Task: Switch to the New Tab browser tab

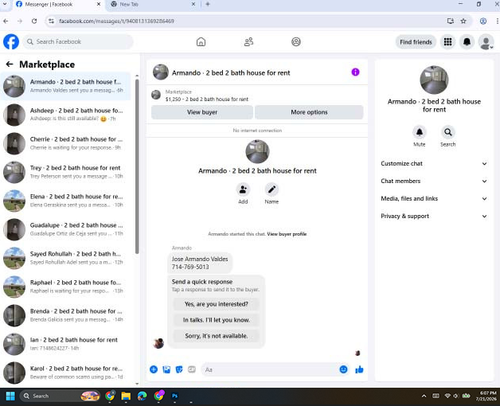Action: [153, 5]
